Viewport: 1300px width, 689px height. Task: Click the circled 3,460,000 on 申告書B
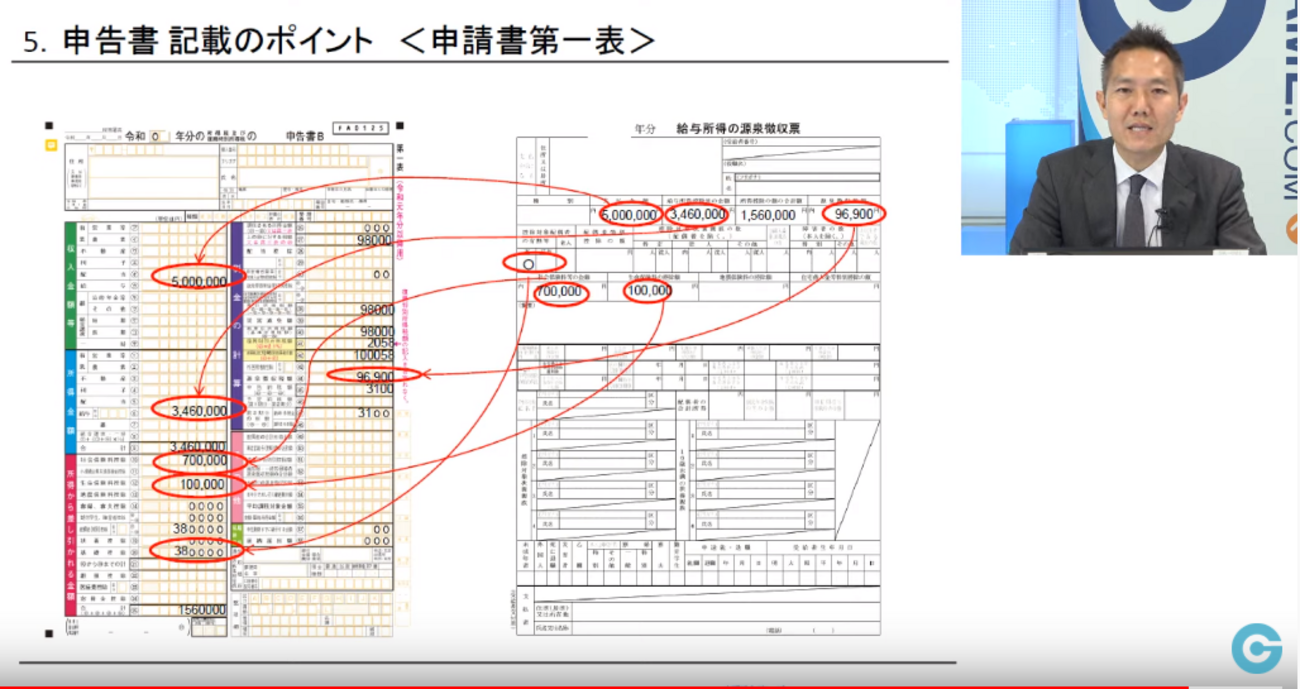pos(198,409)
